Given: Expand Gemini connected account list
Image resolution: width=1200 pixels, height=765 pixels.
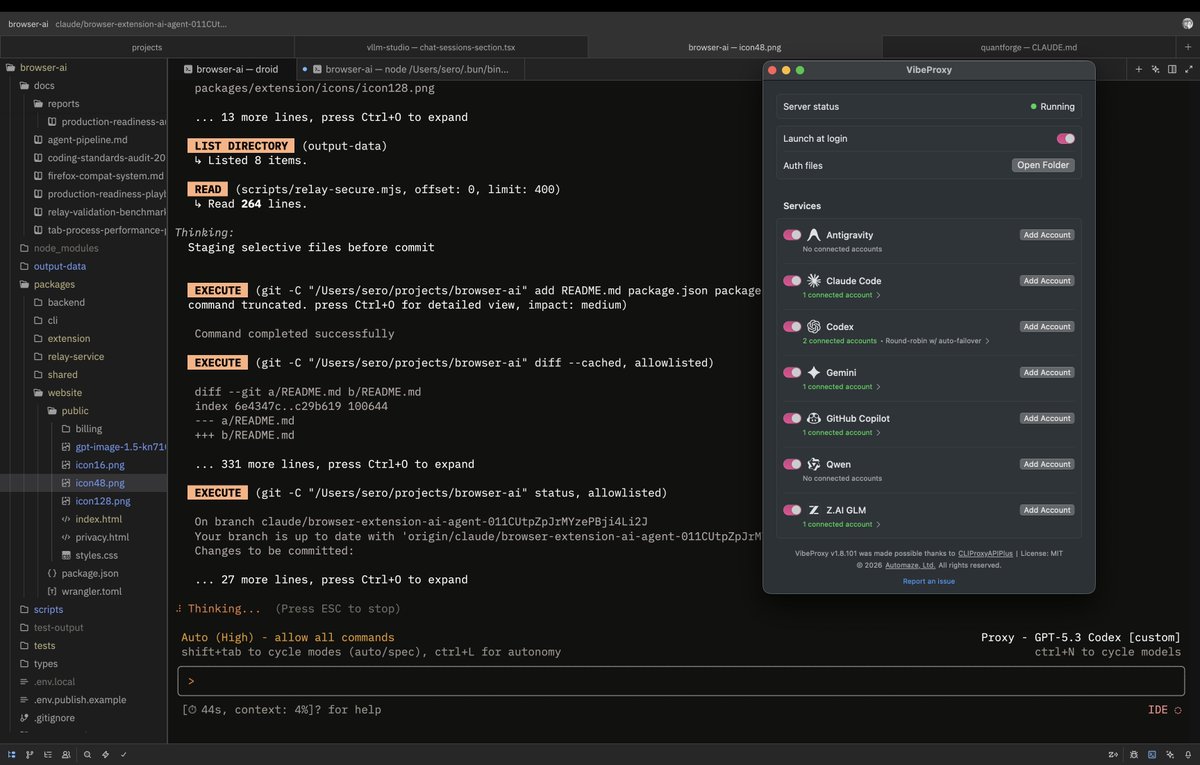Looking at the screenshot, I should point(842,387).
